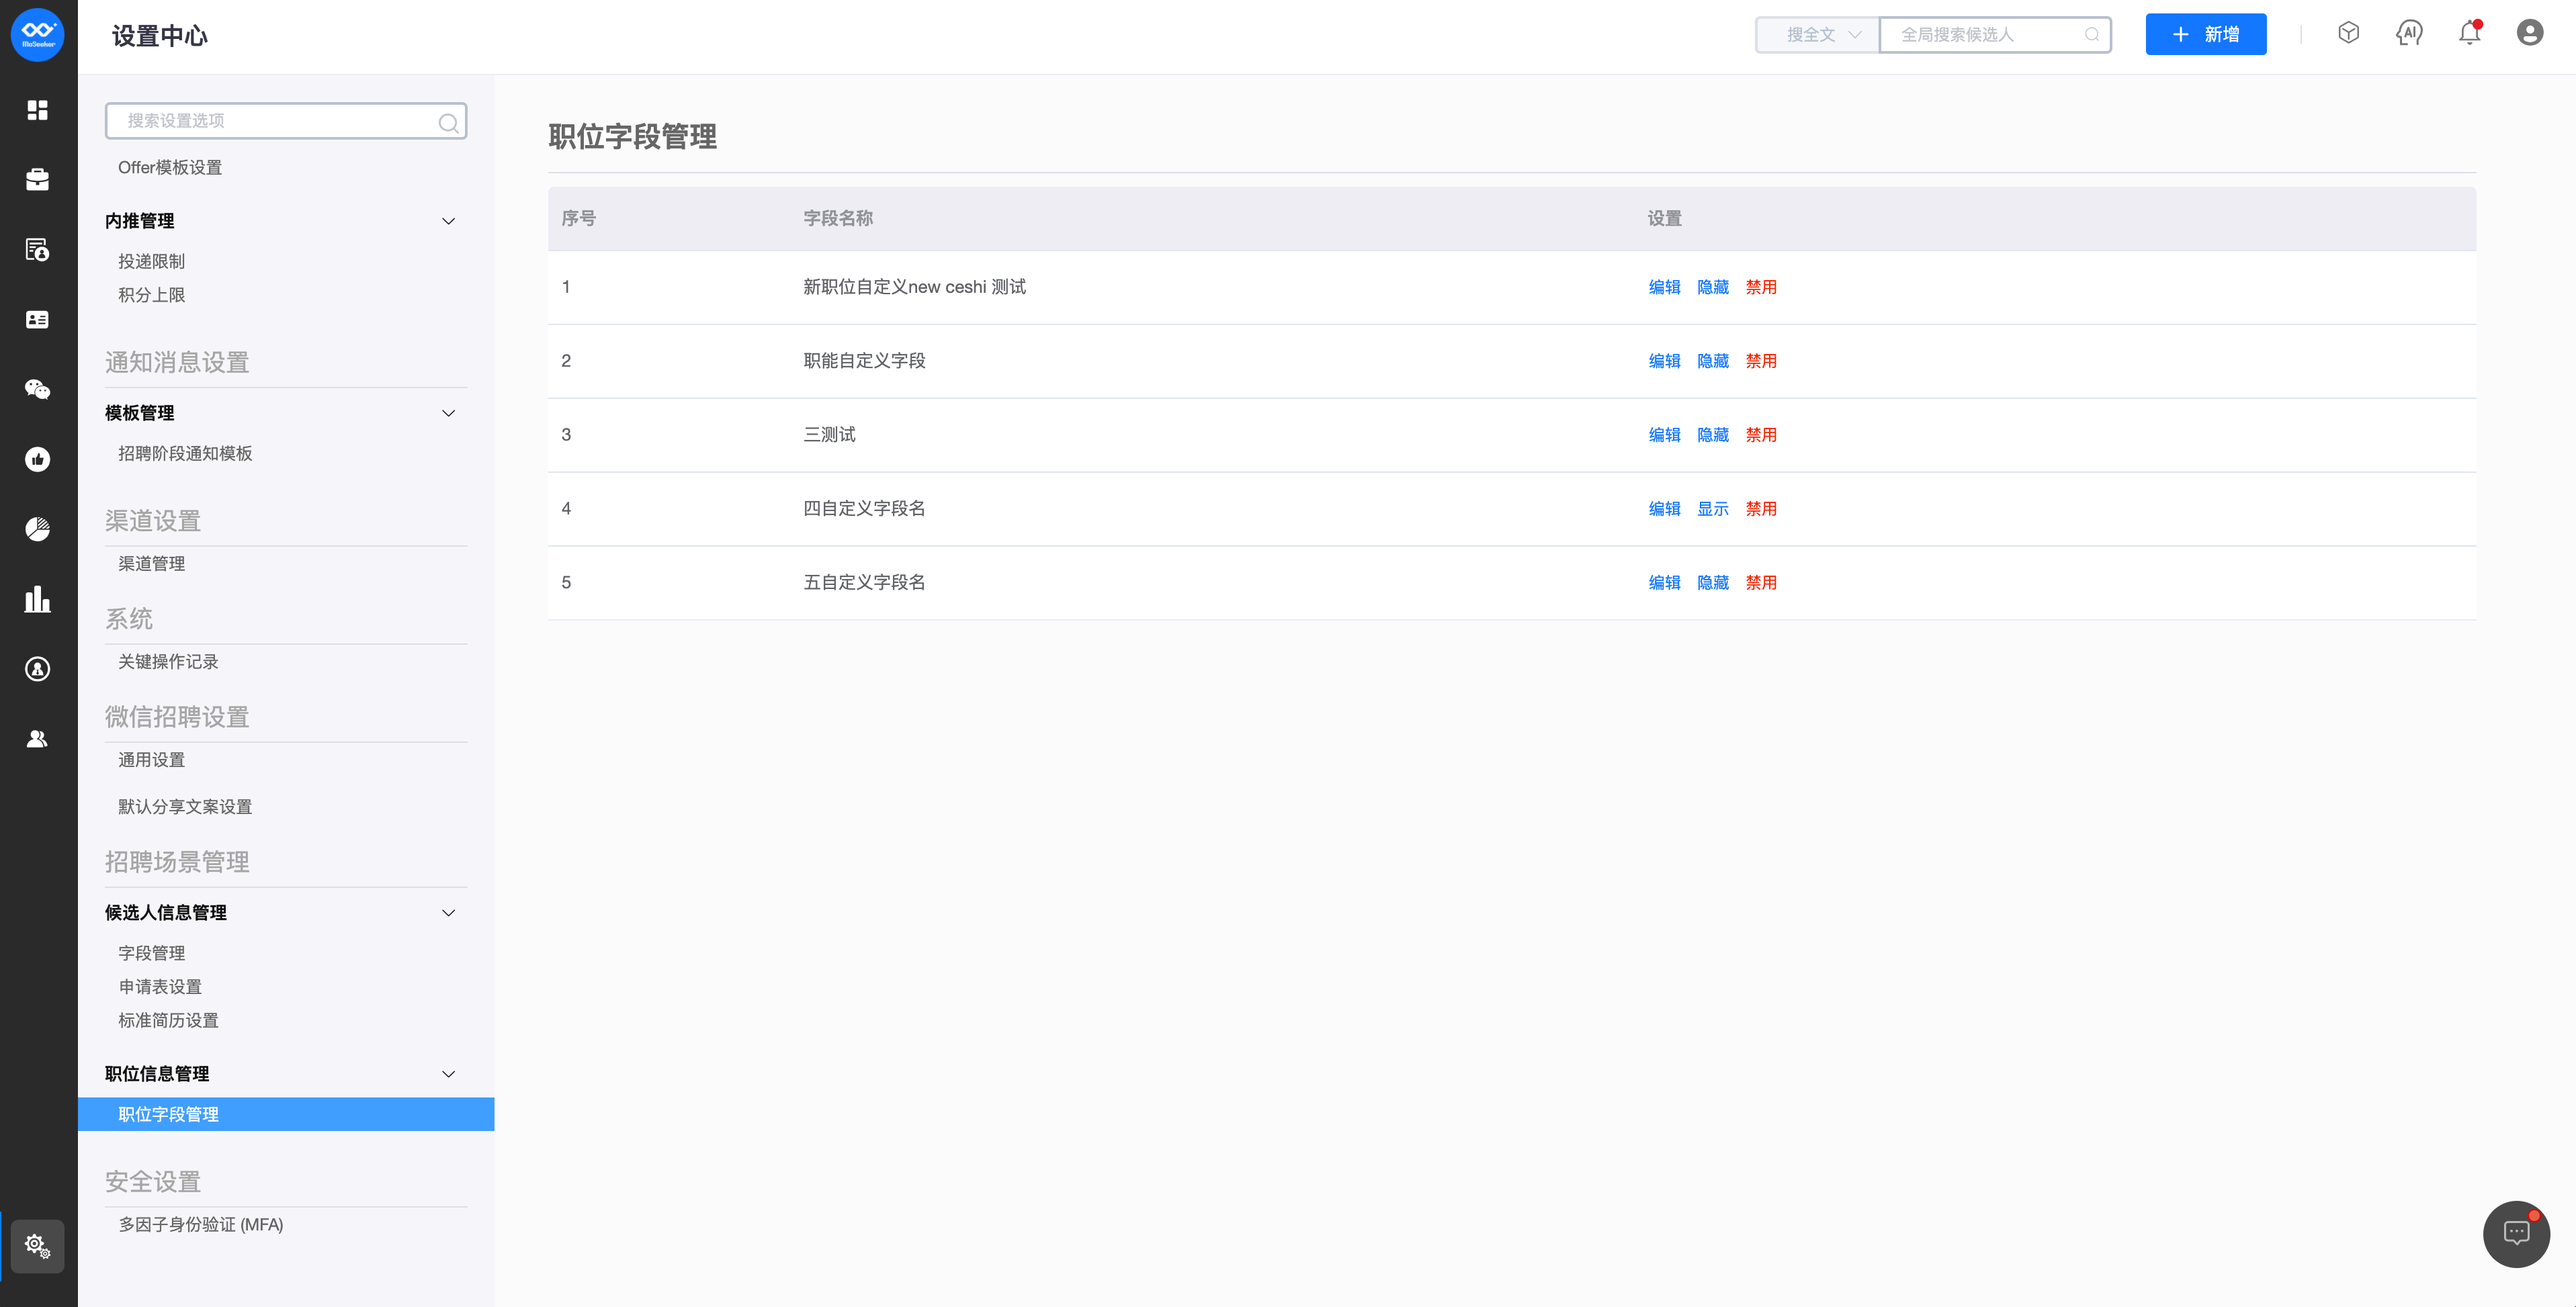Disable the 四自定义字段名 field

tap(1761, 509)
